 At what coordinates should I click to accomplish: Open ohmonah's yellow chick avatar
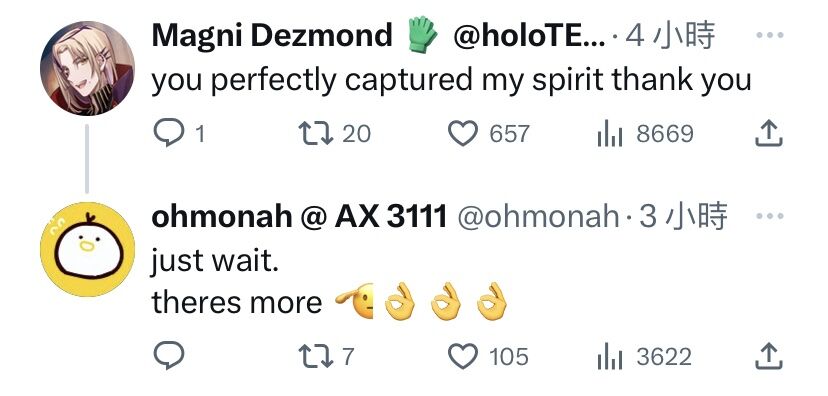point(87,249)
